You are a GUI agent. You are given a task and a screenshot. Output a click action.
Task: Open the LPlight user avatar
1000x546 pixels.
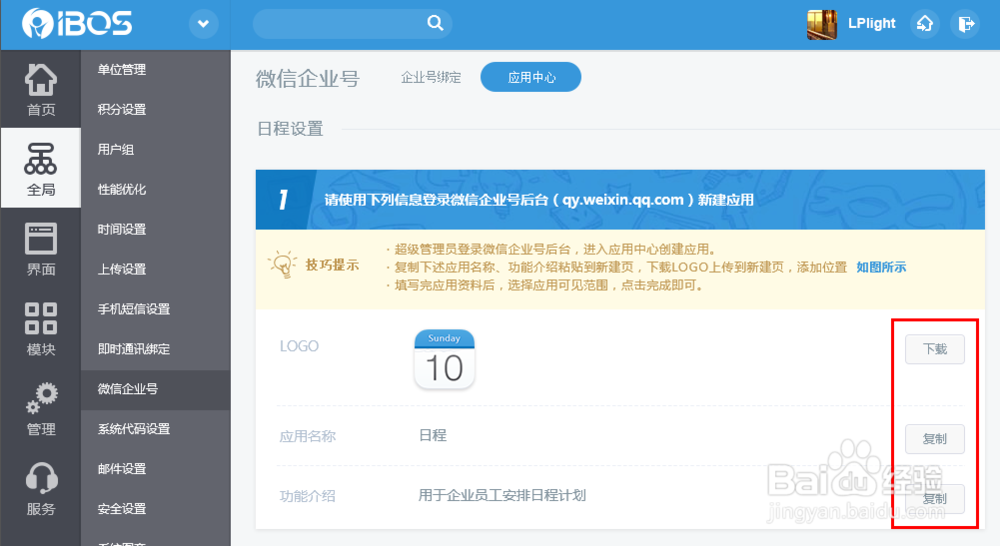(x=822, y=24)
